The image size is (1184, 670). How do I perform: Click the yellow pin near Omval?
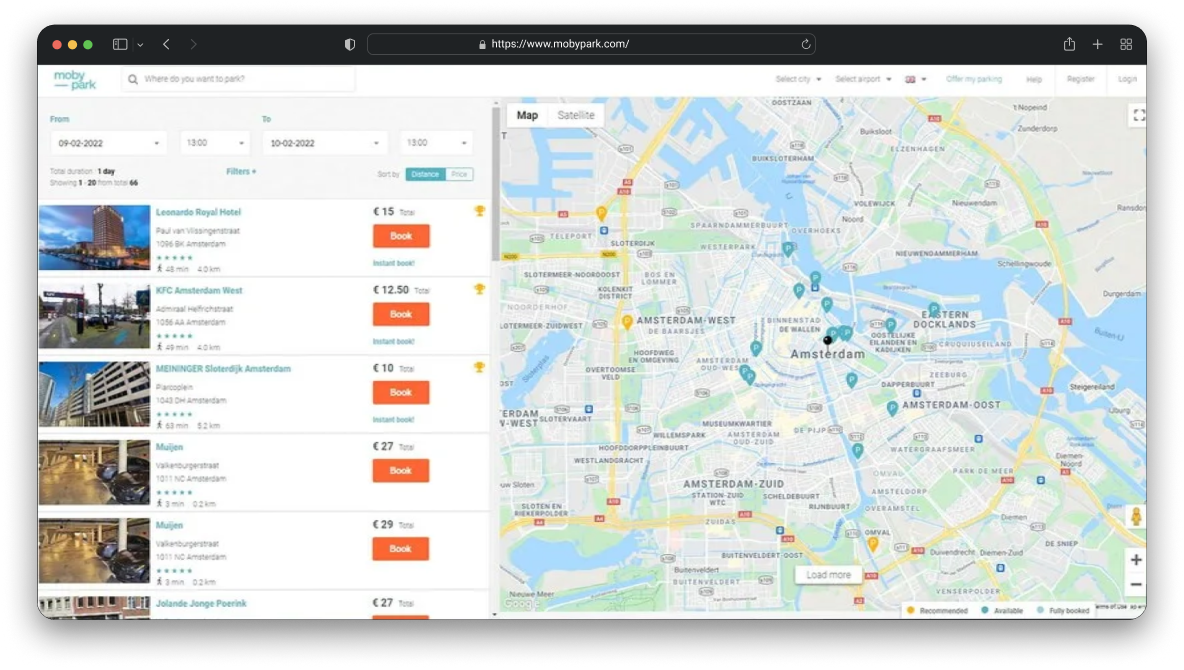[x=873, y=545]
